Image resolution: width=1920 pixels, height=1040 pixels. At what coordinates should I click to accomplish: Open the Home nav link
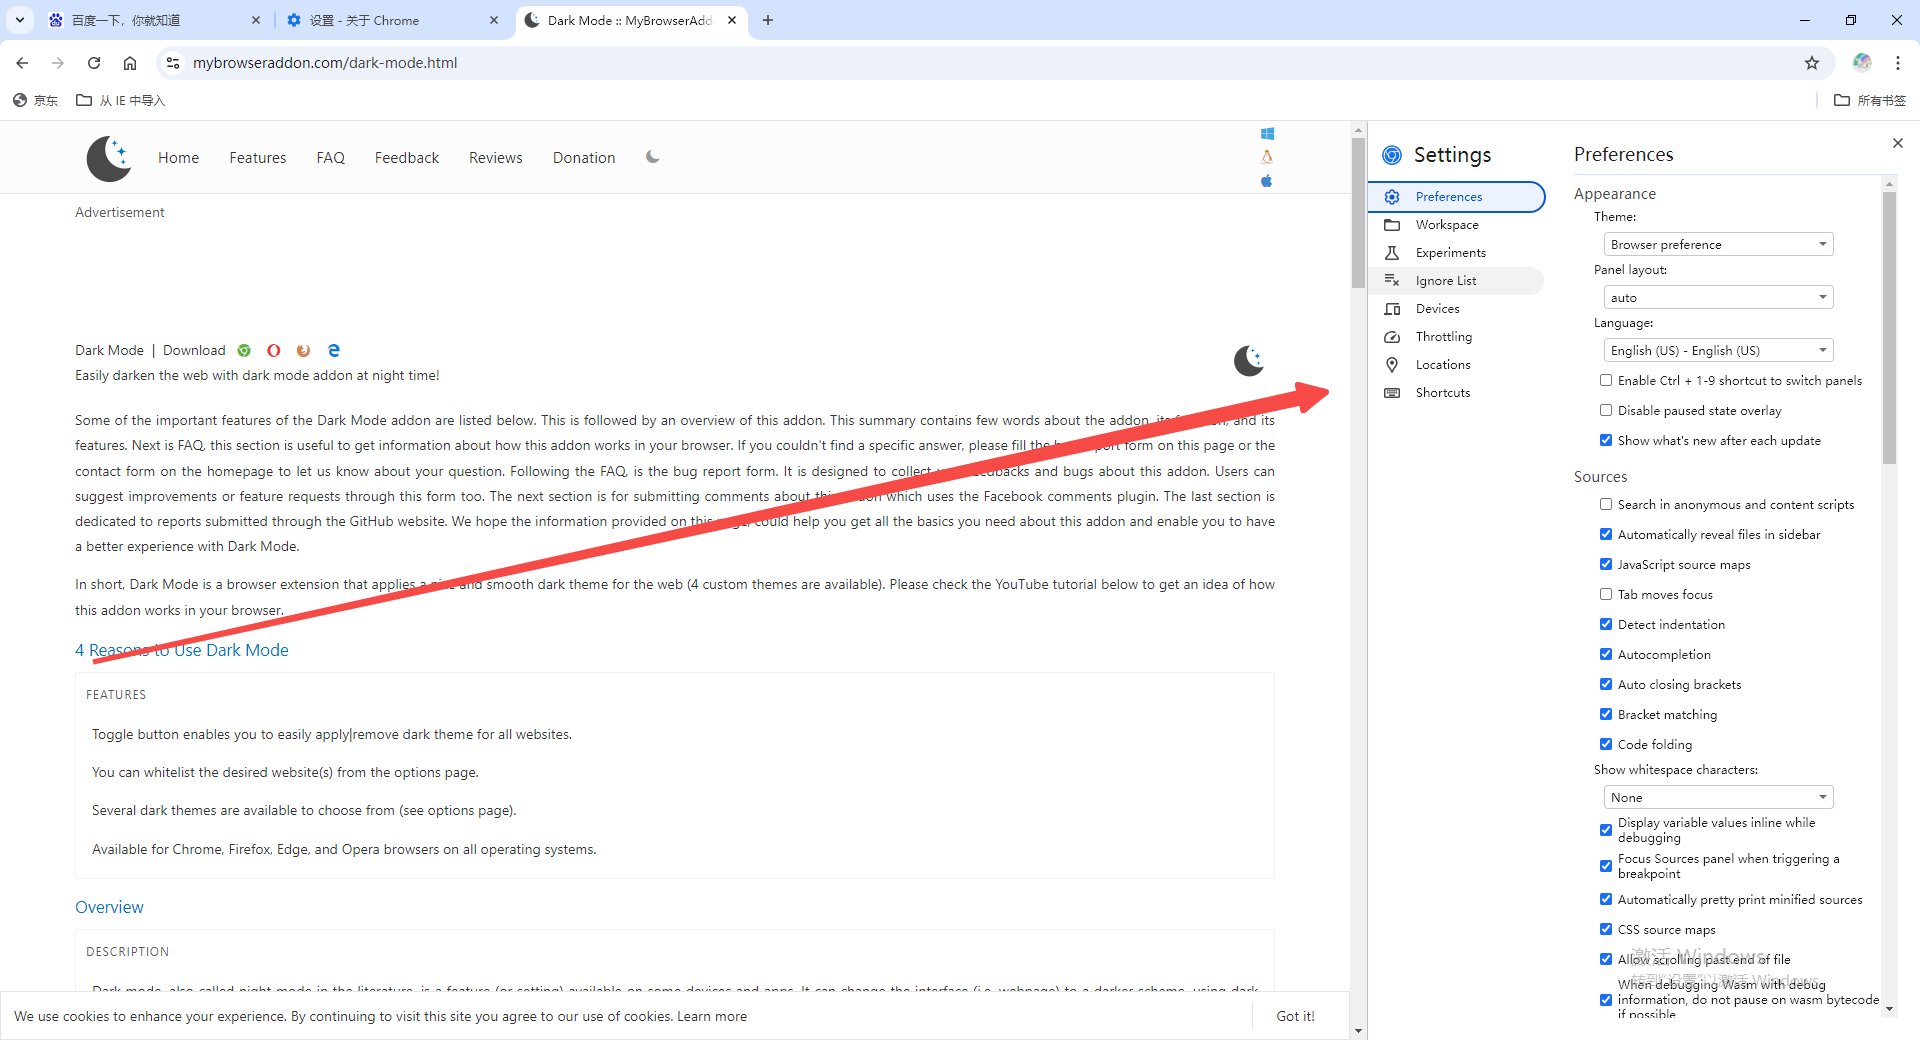point(178,158)
